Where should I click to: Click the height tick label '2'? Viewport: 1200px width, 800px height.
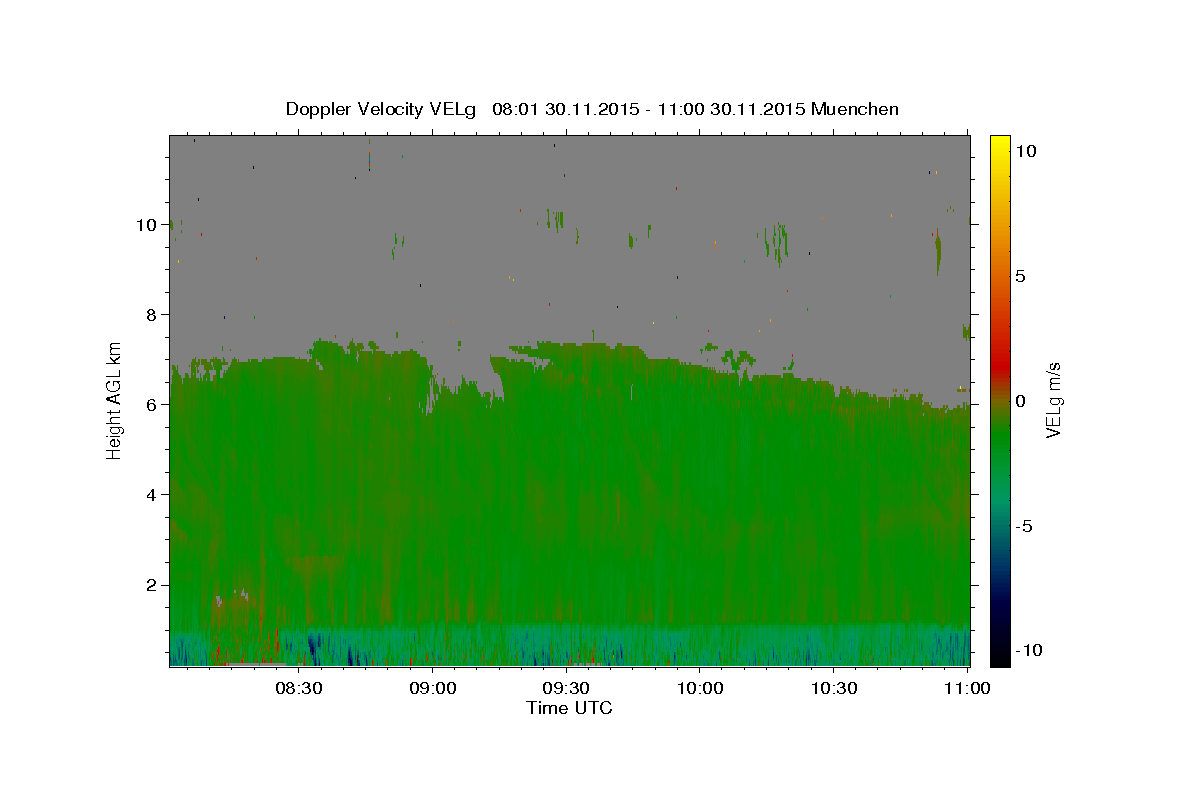(x=152, y=585)
